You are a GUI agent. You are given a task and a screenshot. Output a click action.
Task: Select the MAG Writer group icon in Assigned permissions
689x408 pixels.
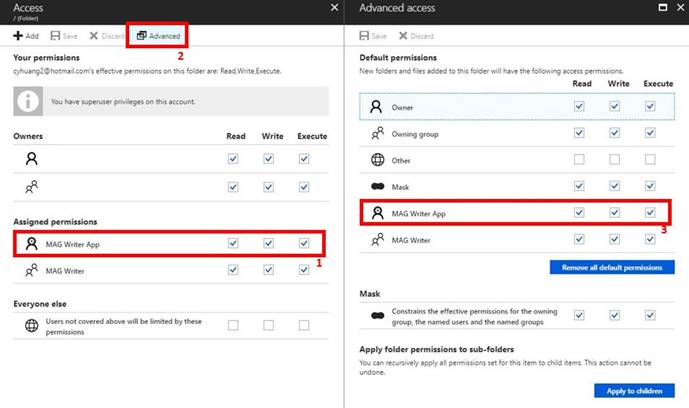pyautogui.click(x=32, y=269)
